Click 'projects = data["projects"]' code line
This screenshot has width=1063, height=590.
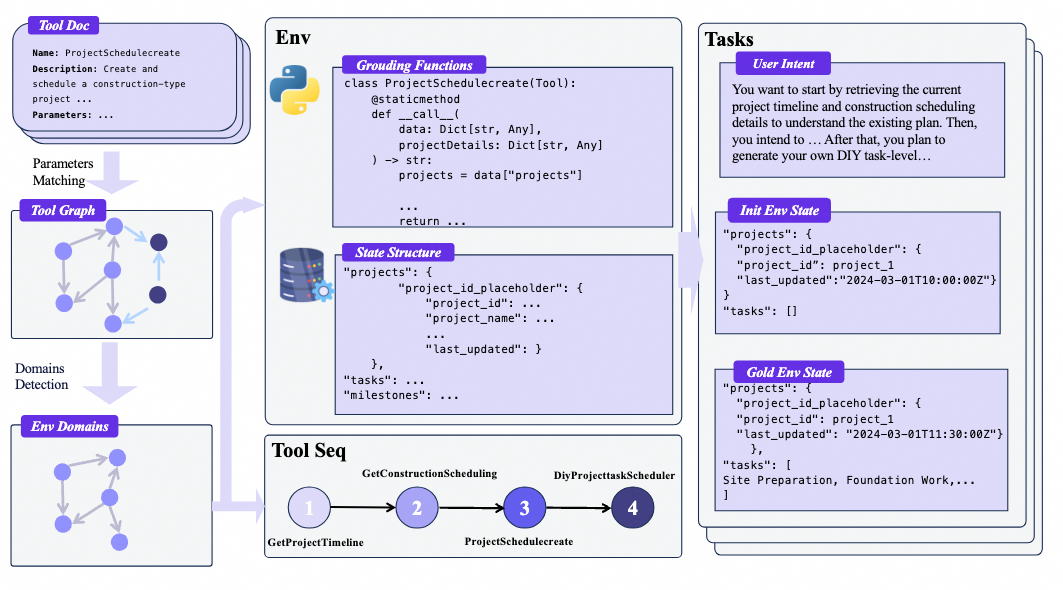[x=490, y=175]
